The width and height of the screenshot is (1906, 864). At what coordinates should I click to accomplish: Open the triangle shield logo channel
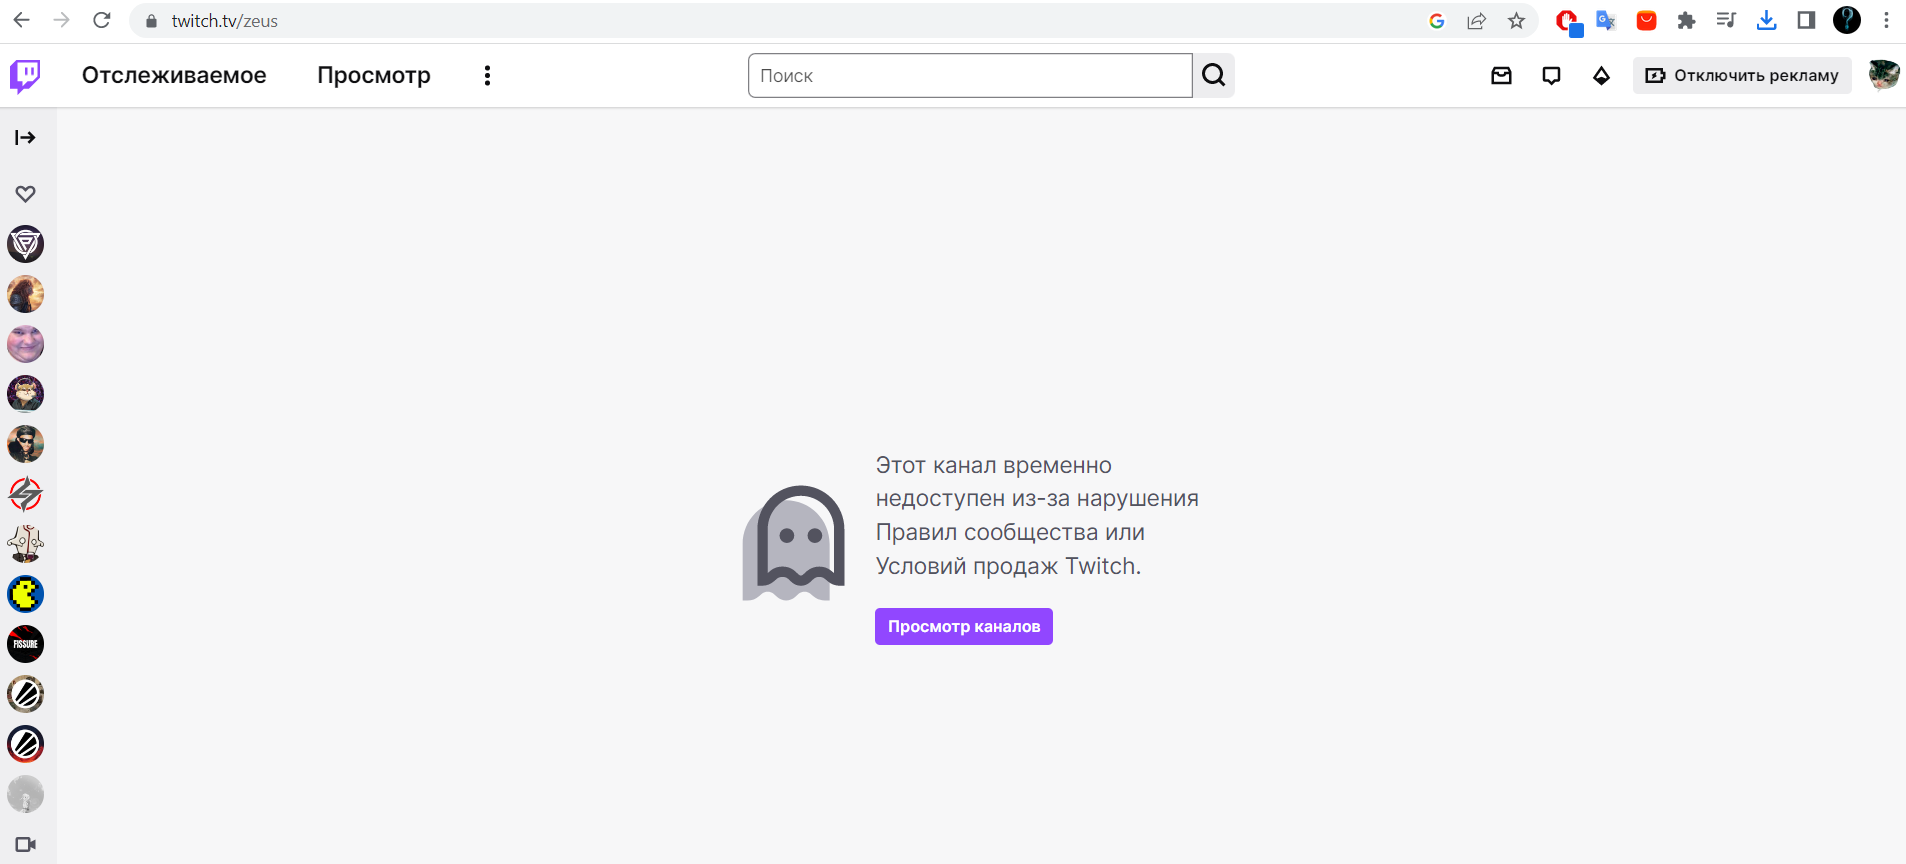tap(25, 244)
